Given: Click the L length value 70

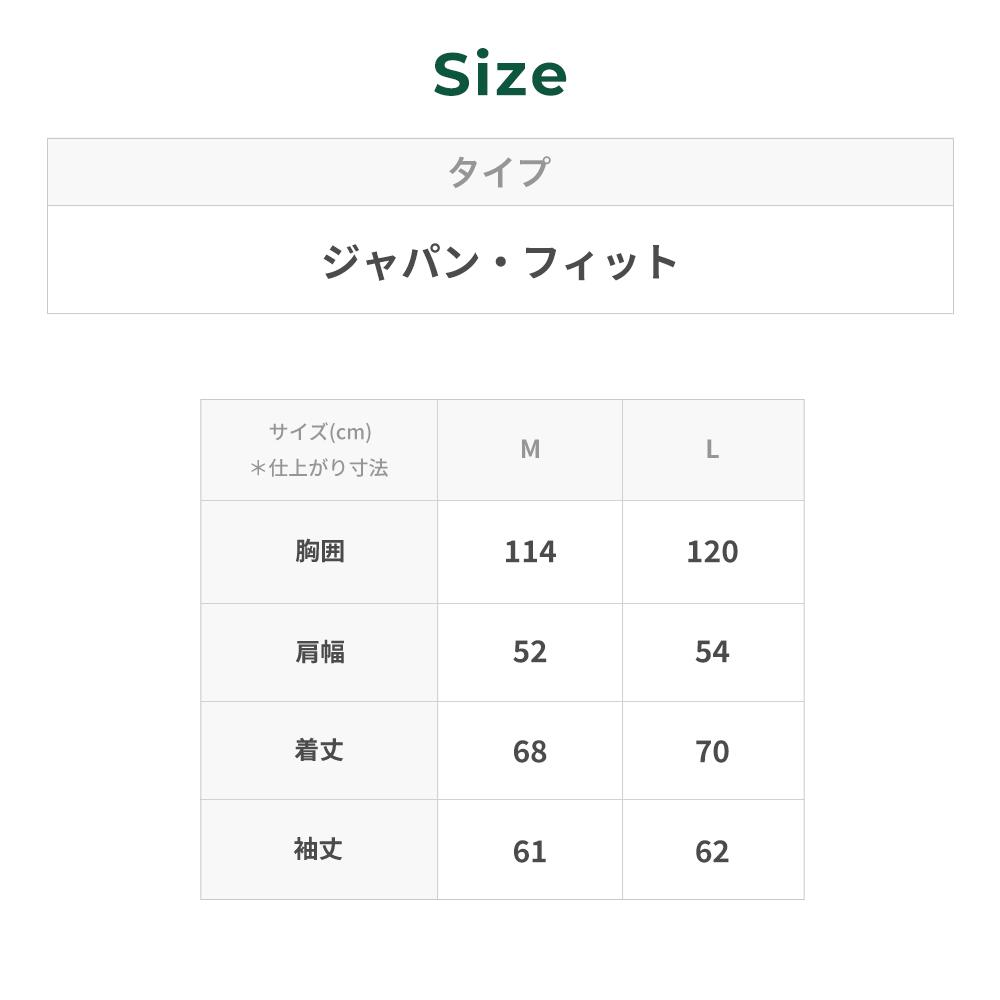Looking at the screenshot, I should [712, 752].
